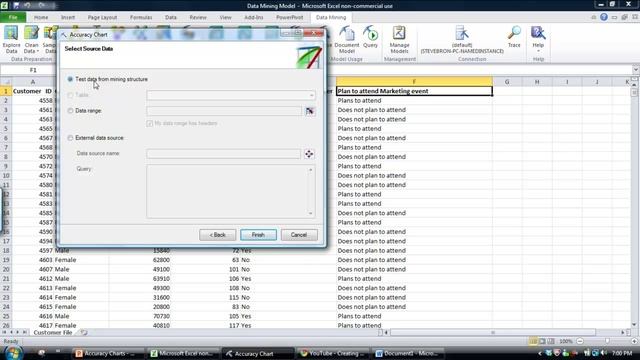Viewport: 640px width, 360px height.
Task: Open the Data Mining ribbon tab
Action: pos(331,18)
